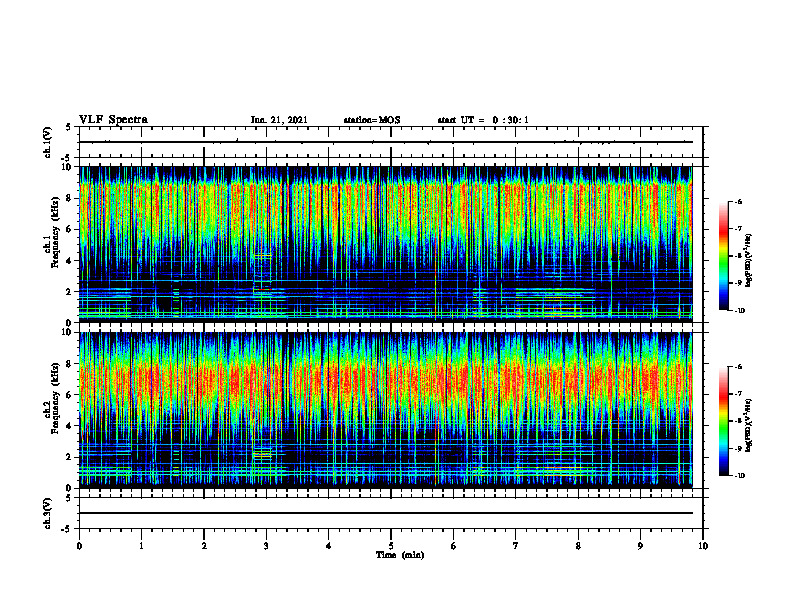Click time axis tick label "4"
The width and height of the screenshot is (792, 612).
click(x=329, y=546)
